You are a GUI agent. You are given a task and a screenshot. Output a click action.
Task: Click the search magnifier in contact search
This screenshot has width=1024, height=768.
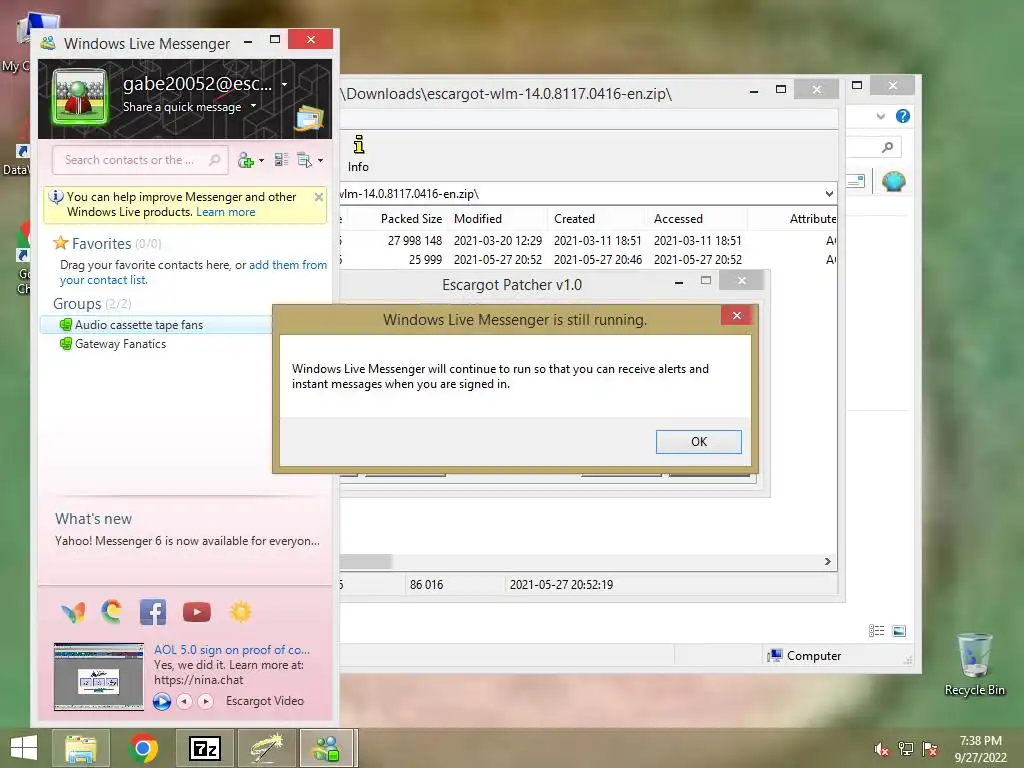click(x=214, y=160)
